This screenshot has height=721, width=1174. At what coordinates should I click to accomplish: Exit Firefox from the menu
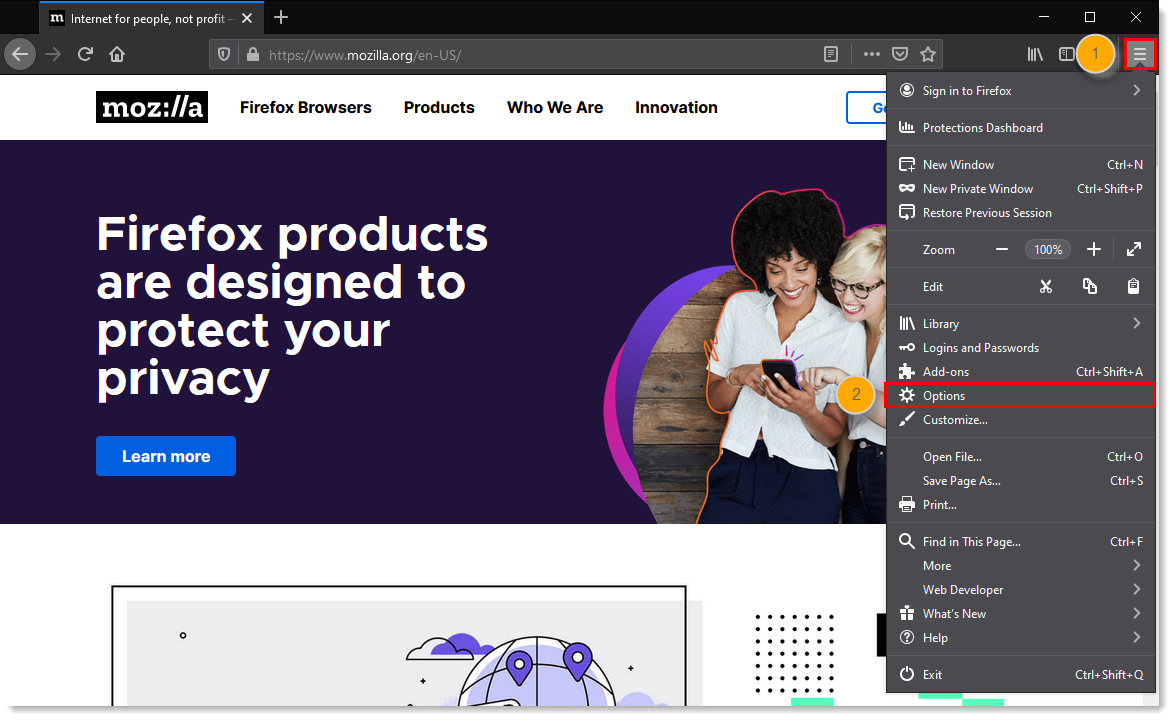(1021, 675)
